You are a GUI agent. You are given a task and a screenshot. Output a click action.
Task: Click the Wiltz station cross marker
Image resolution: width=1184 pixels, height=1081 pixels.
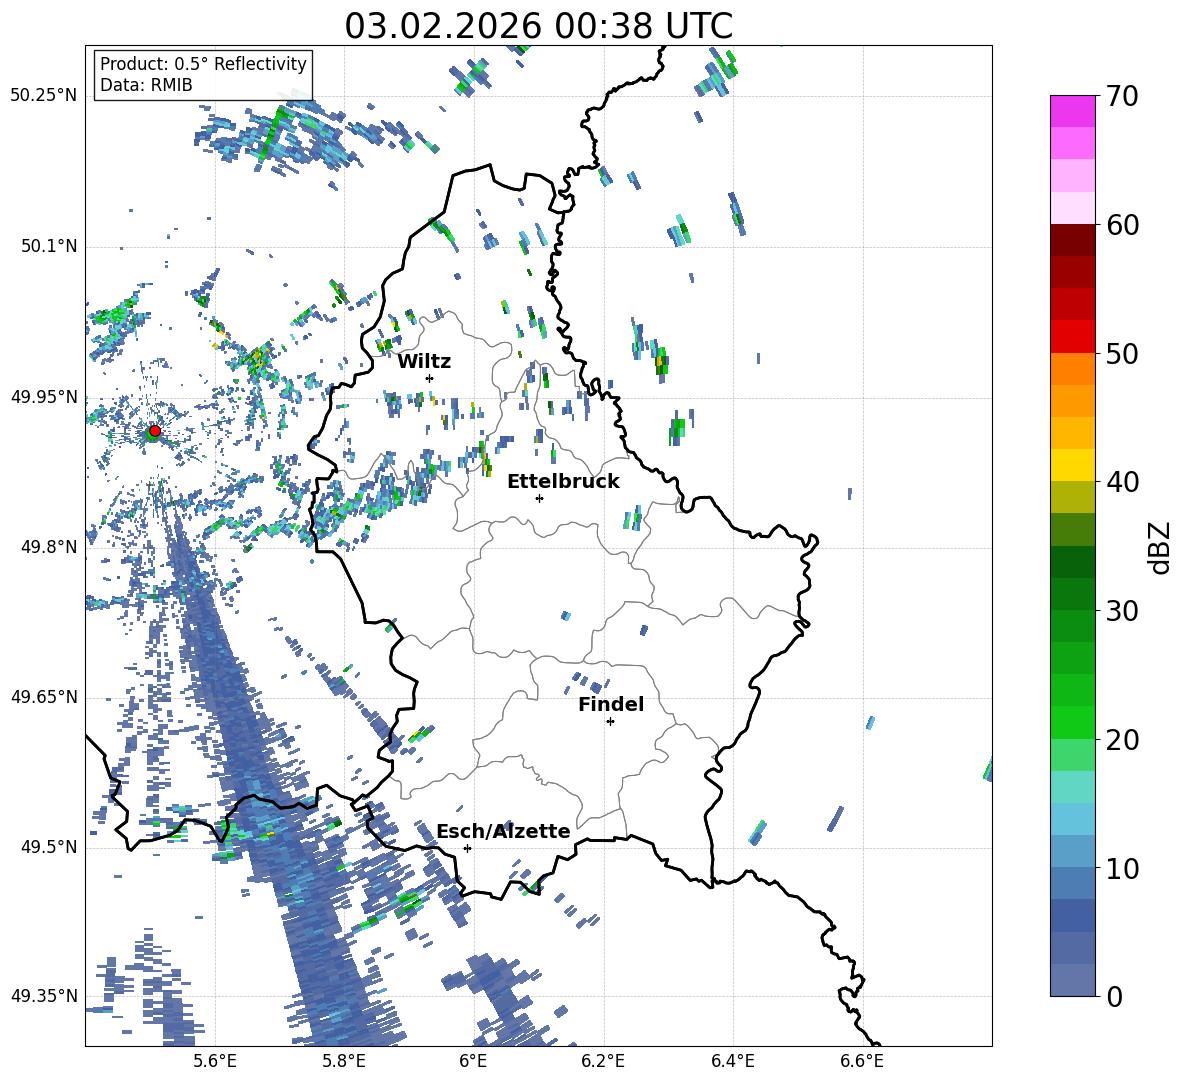pos(430,378)
